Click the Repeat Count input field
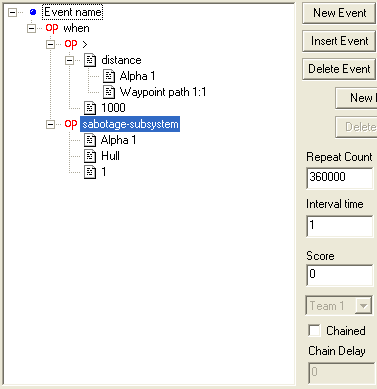This screenshot has height=389, width=377. tap(340, 178)
